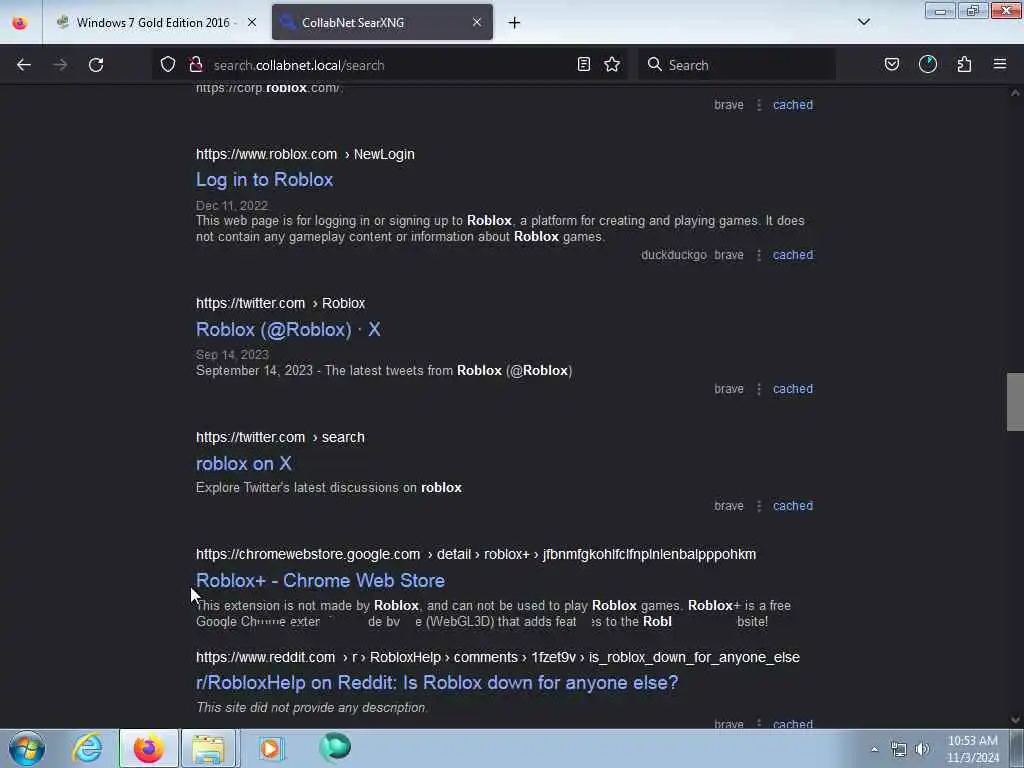Show hidden tray icons arrow

pos(874,749)
